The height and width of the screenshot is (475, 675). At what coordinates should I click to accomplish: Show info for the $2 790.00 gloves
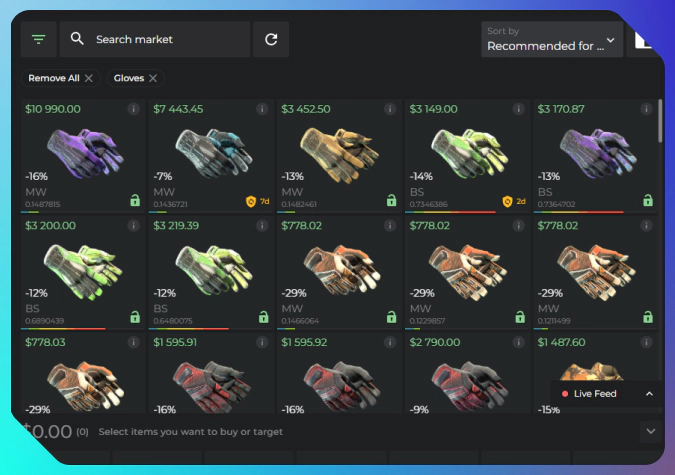(518, 342)
